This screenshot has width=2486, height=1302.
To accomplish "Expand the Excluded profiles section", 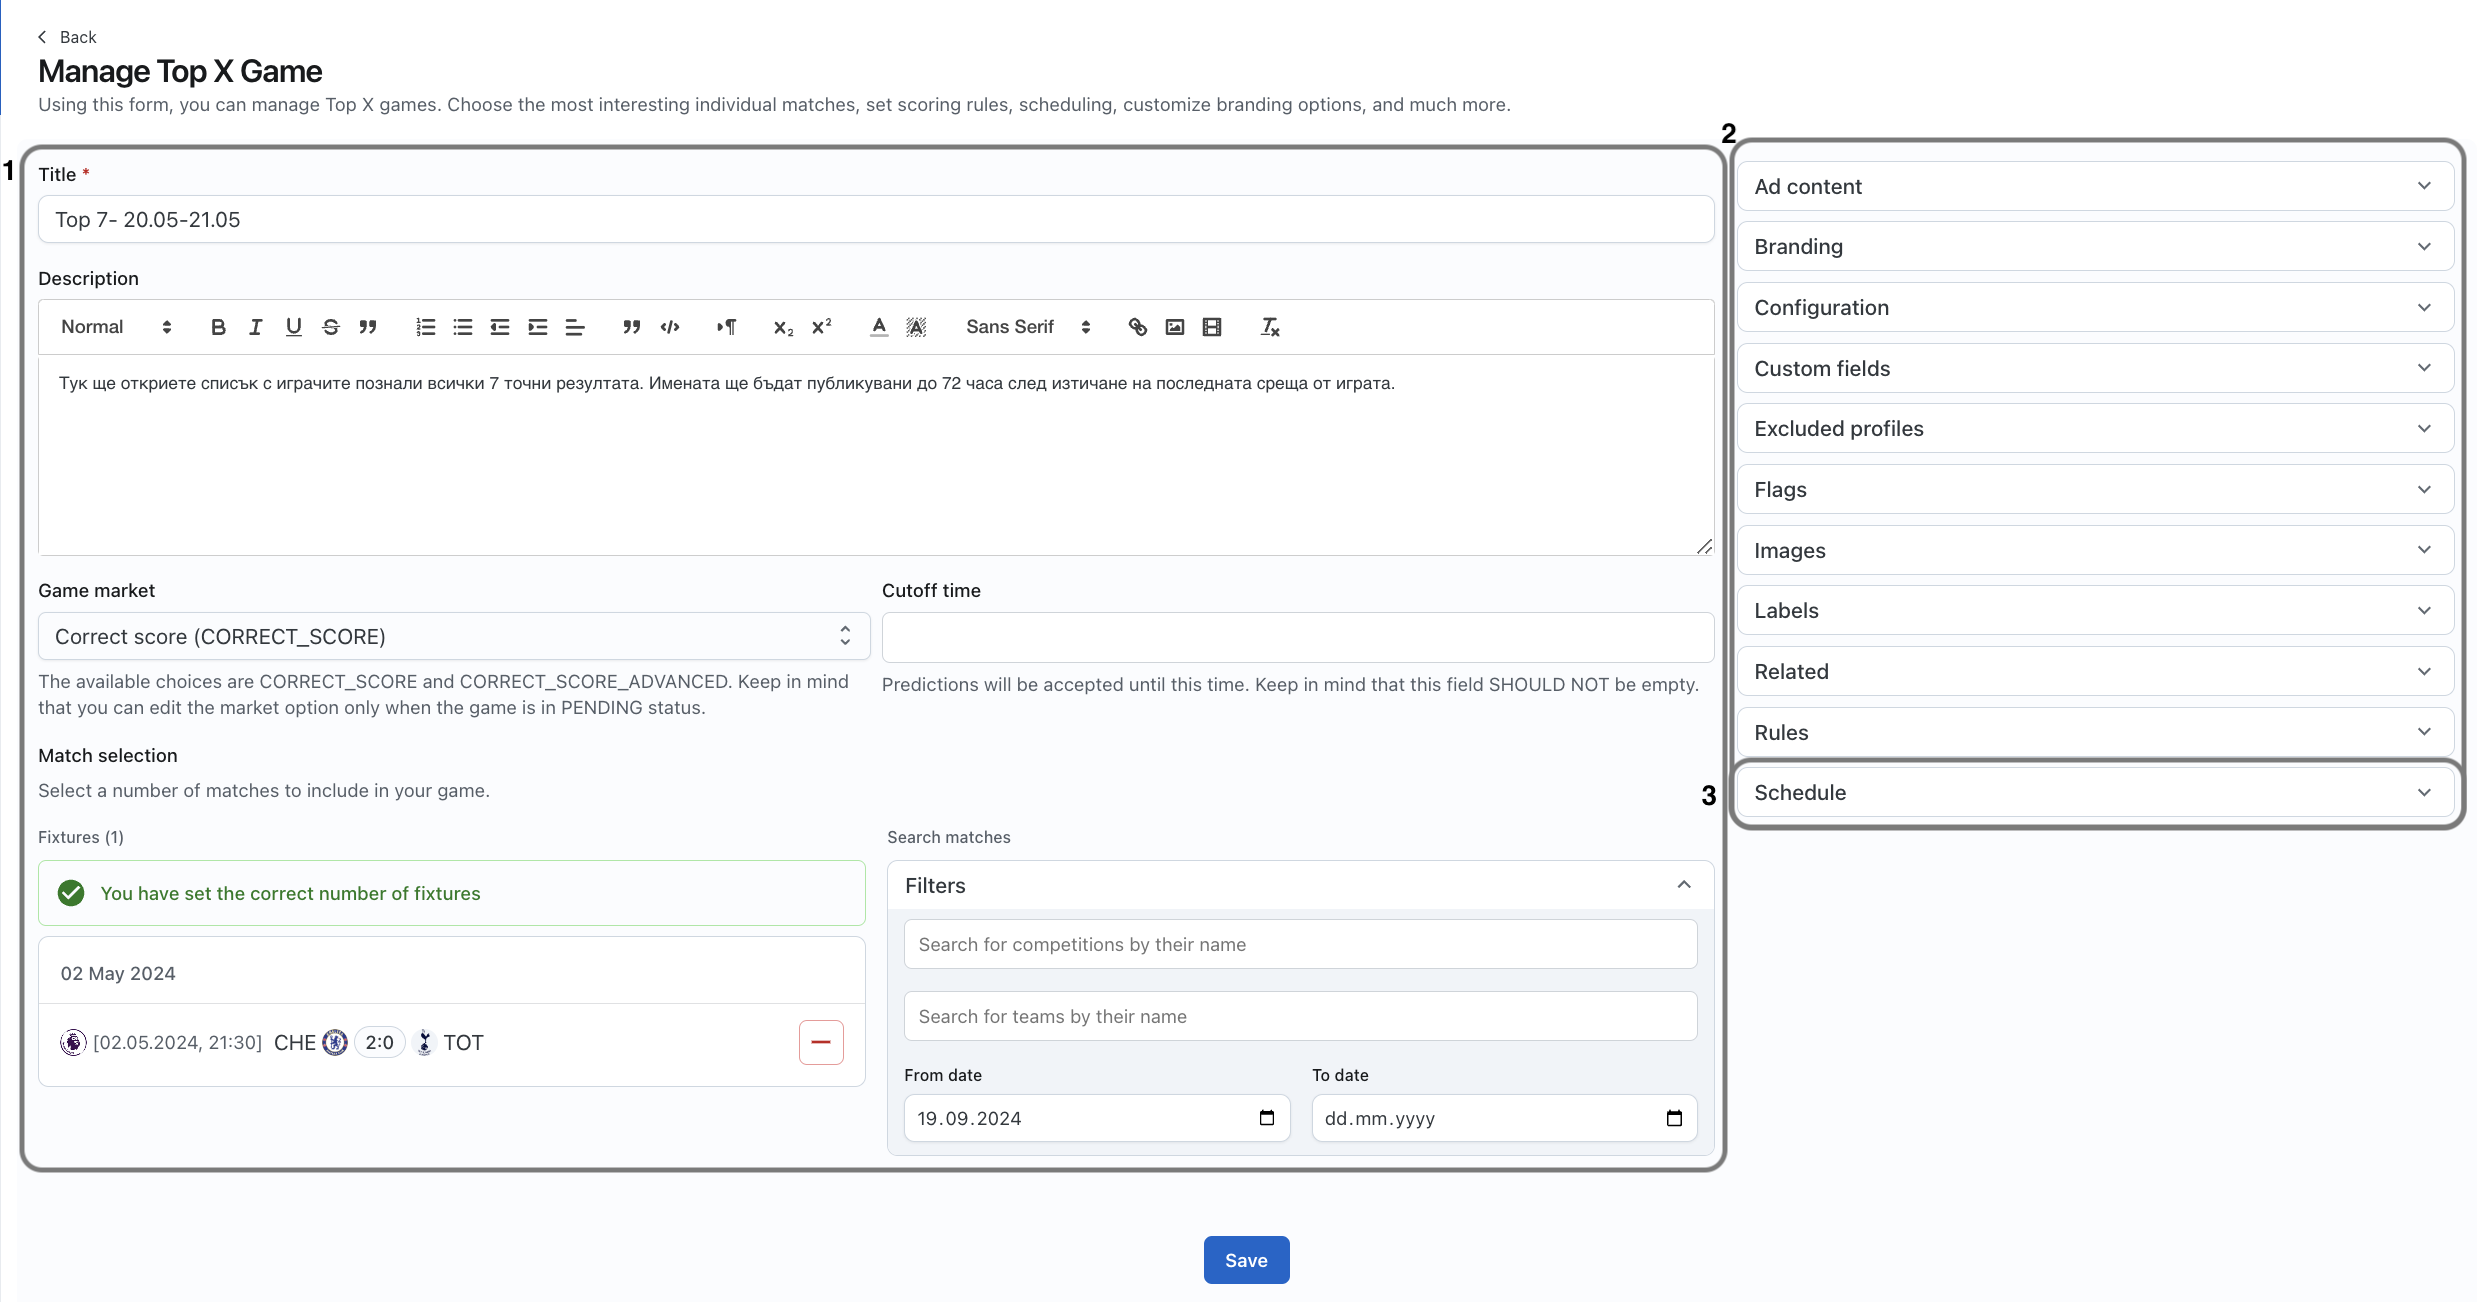I will [x=2095, y=428].
